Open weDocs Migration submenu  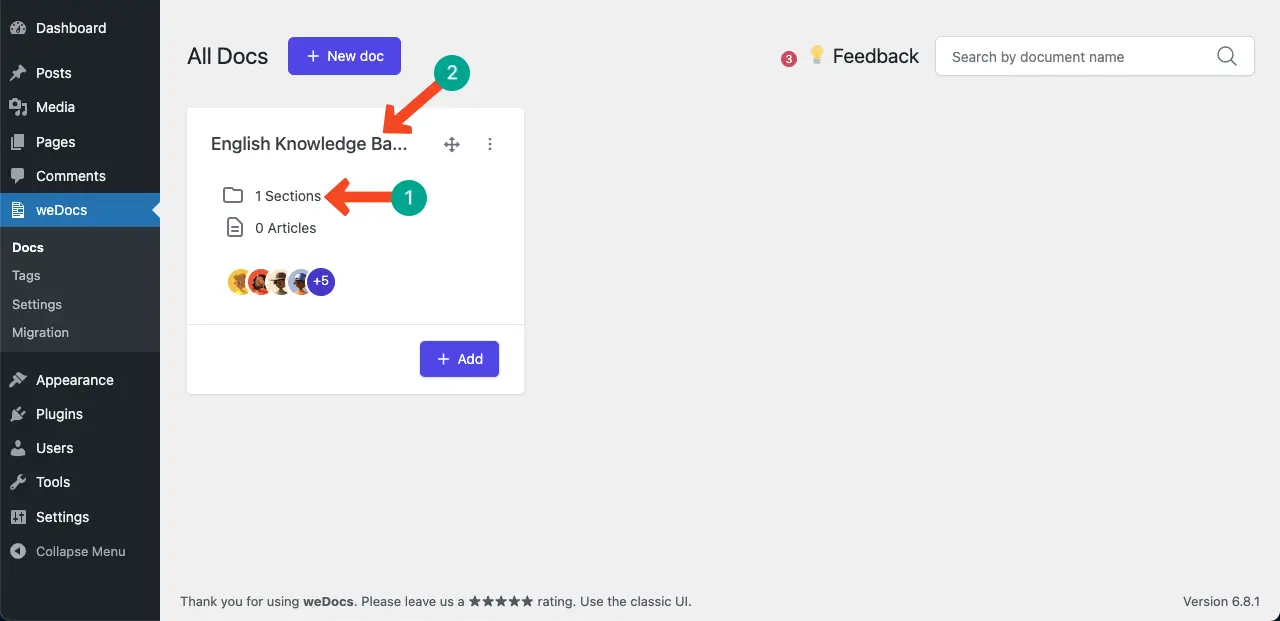[40, 332]
